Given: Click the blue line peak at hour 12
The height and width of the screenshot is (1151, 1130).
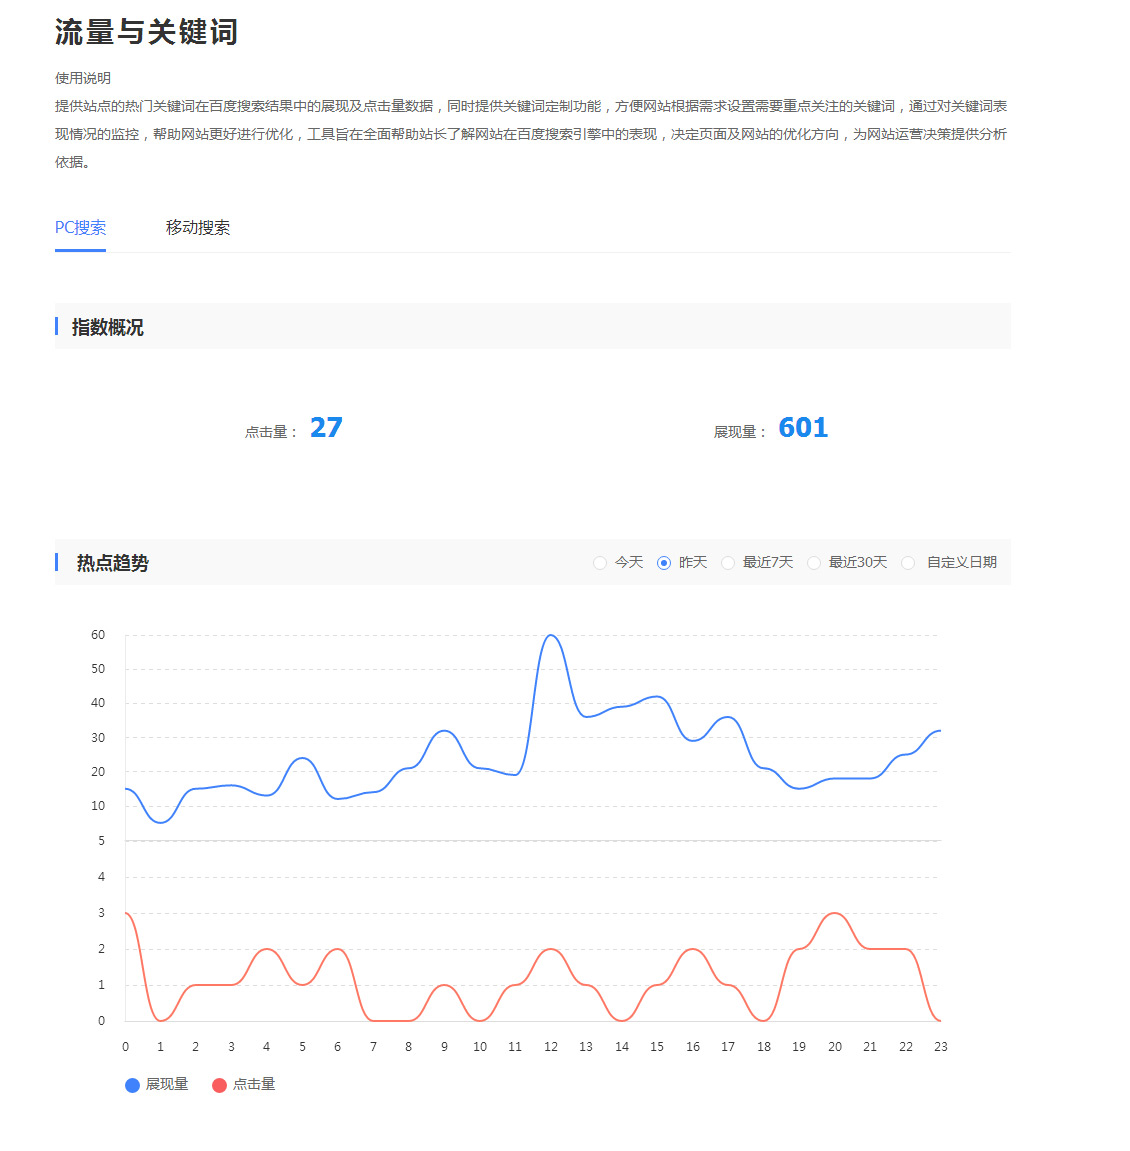Looking at the screenshot, I should [x=551, y=636].
